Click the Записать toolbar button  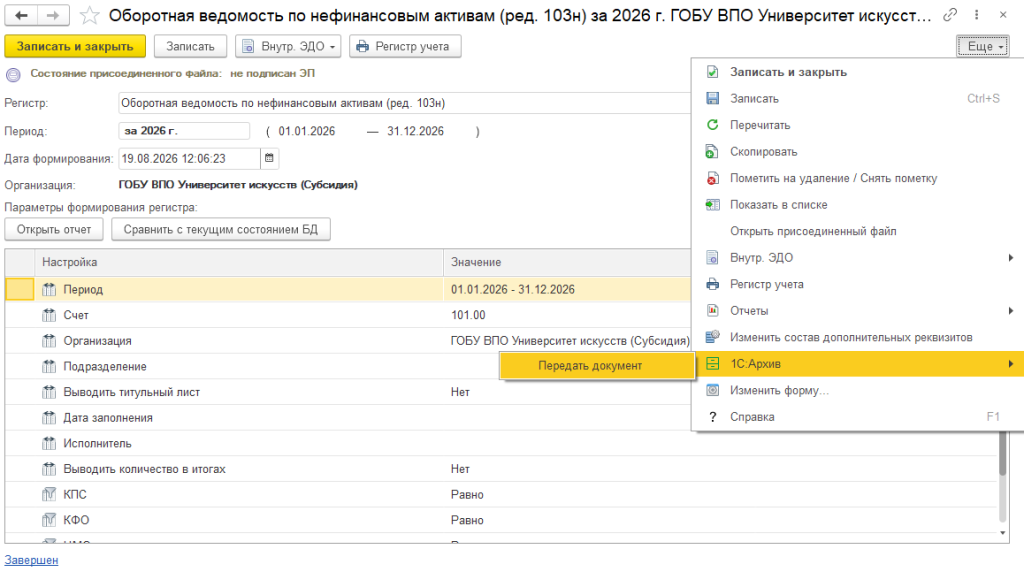coord(190,46)
